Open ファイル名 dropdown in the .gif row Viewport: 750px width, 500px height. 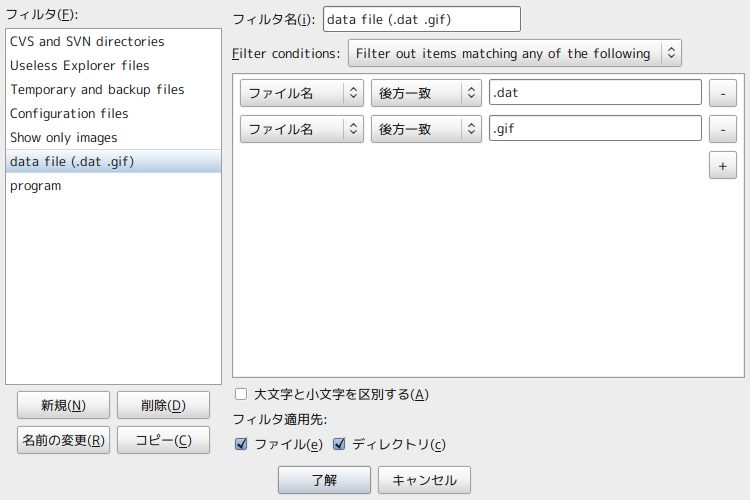(x=301, y=129)
